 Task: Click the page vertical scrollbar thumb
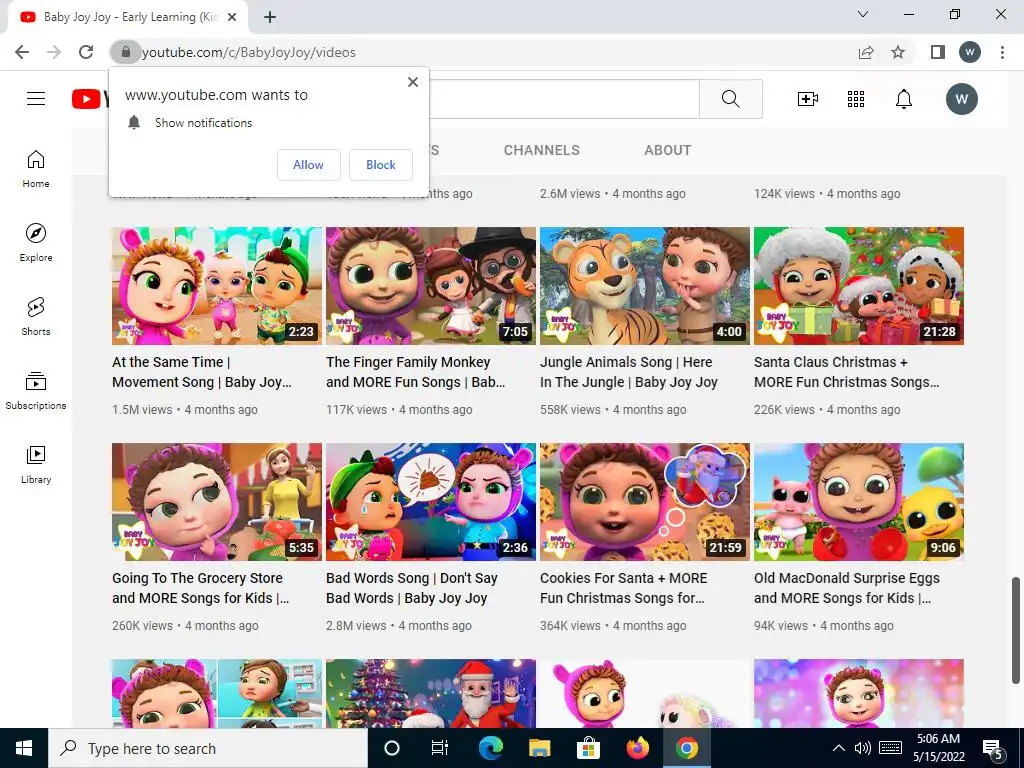1017,630
